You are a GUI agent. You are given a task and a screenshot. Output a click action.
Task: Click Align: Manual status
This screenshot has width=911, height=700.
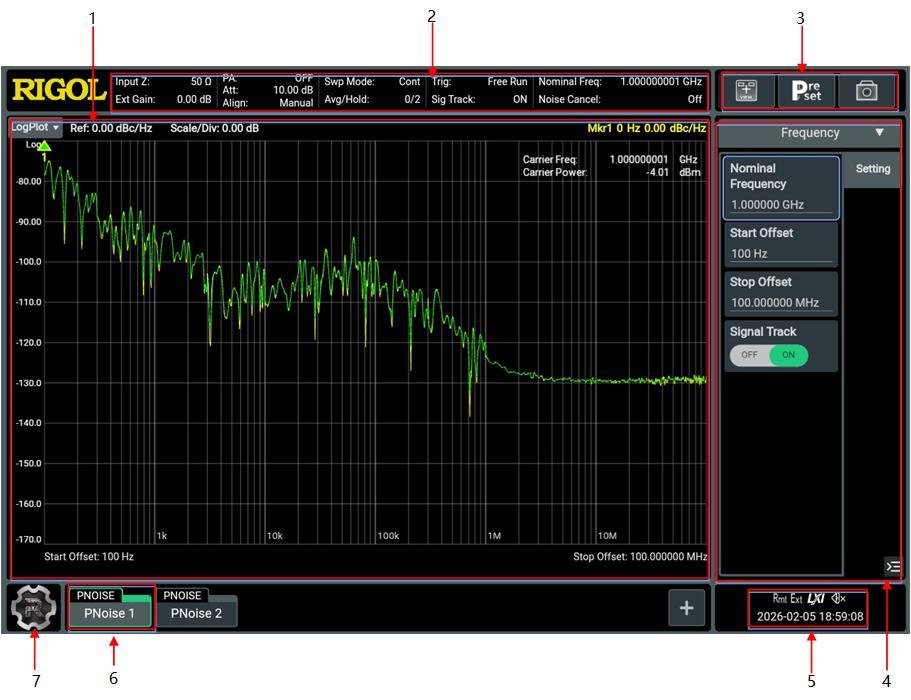tap(267, 103)
